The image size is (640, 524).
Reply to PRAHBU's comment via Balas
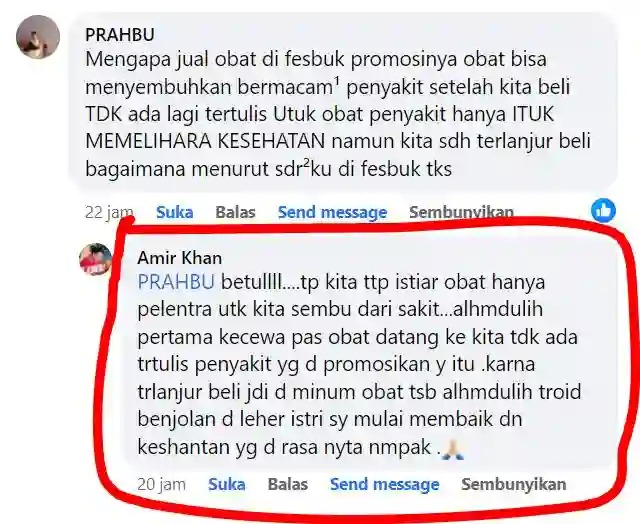coord(235,212)
